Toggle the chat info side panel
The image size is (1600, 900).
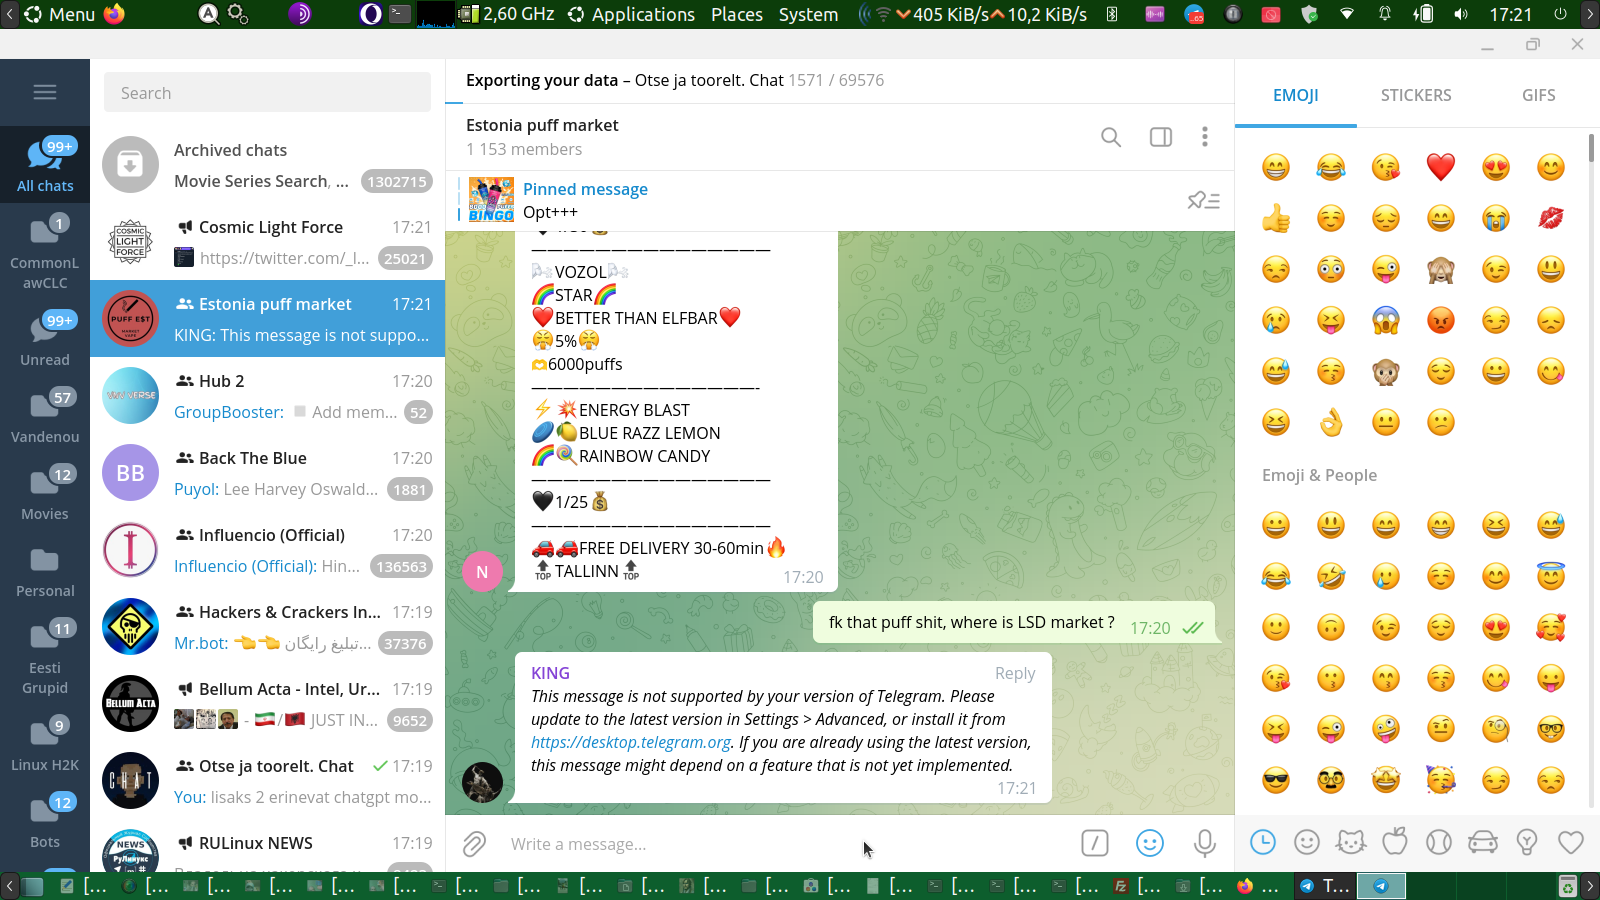click(1161, 137)
